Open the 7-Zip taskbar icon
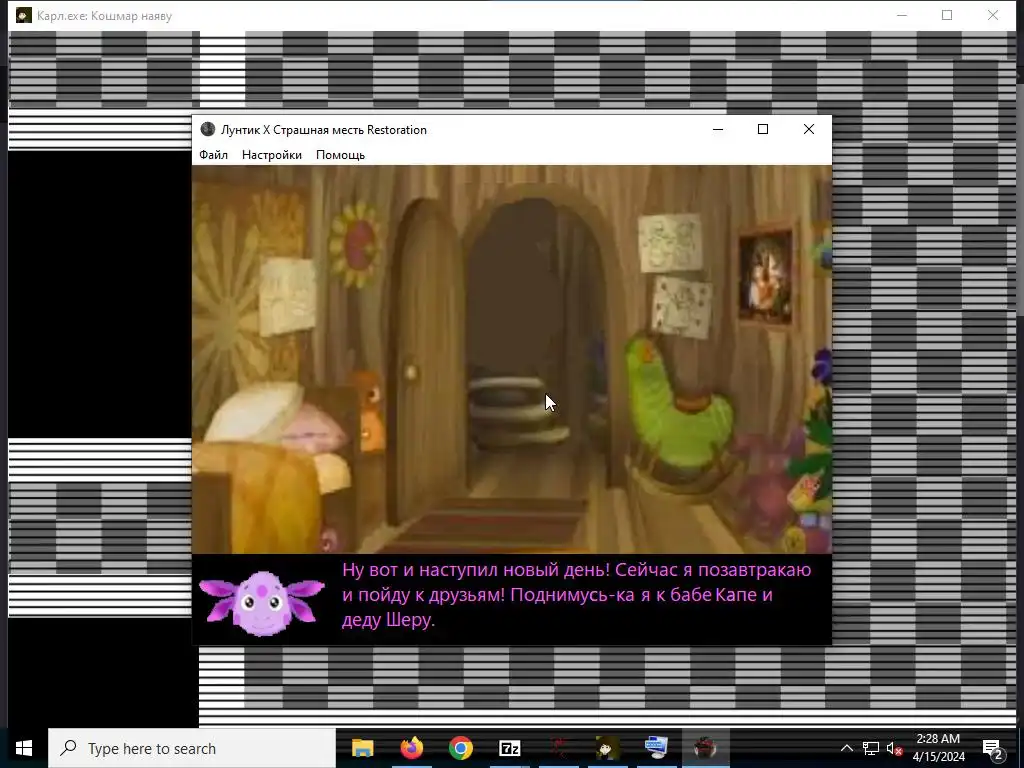 tap(509, 748)
